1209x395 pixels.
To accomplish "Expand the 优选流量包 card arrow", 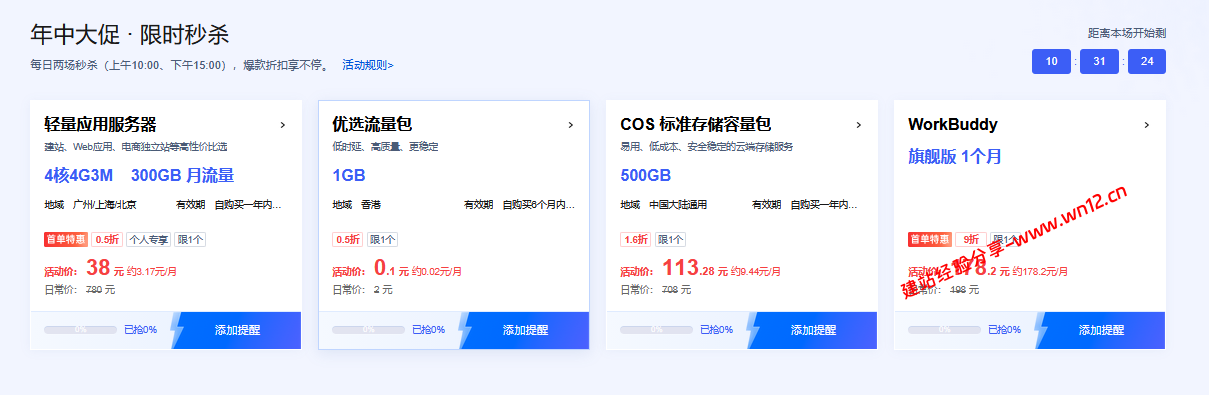I will 571,125.
